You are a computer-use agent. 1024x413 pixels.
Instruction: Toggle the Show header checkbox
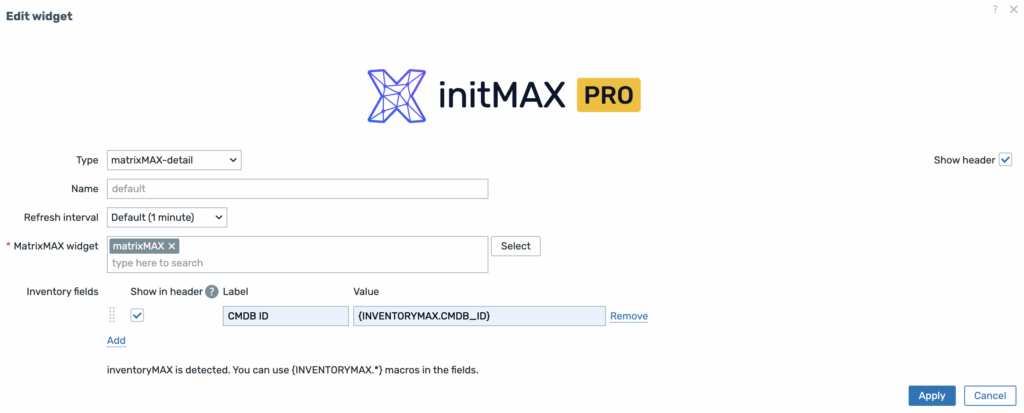(1006, 160)
